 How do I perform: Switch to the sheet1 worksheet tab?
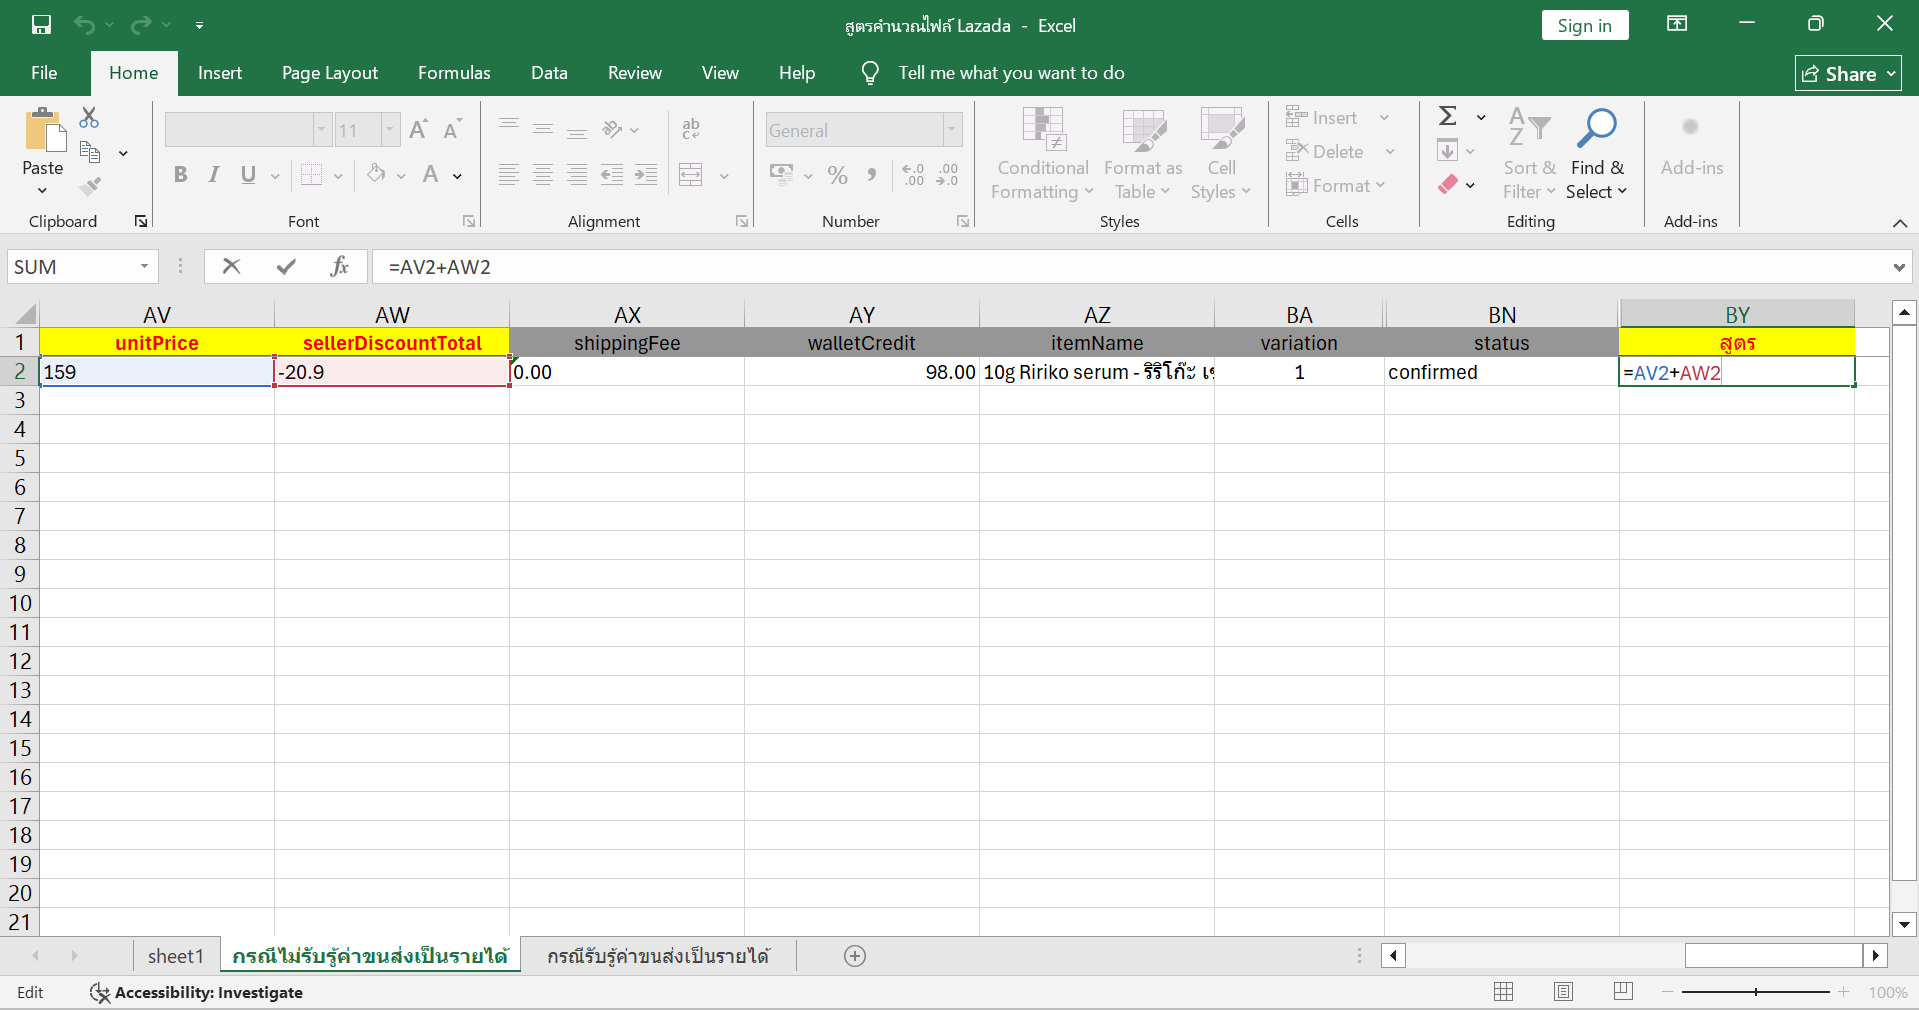175,956
